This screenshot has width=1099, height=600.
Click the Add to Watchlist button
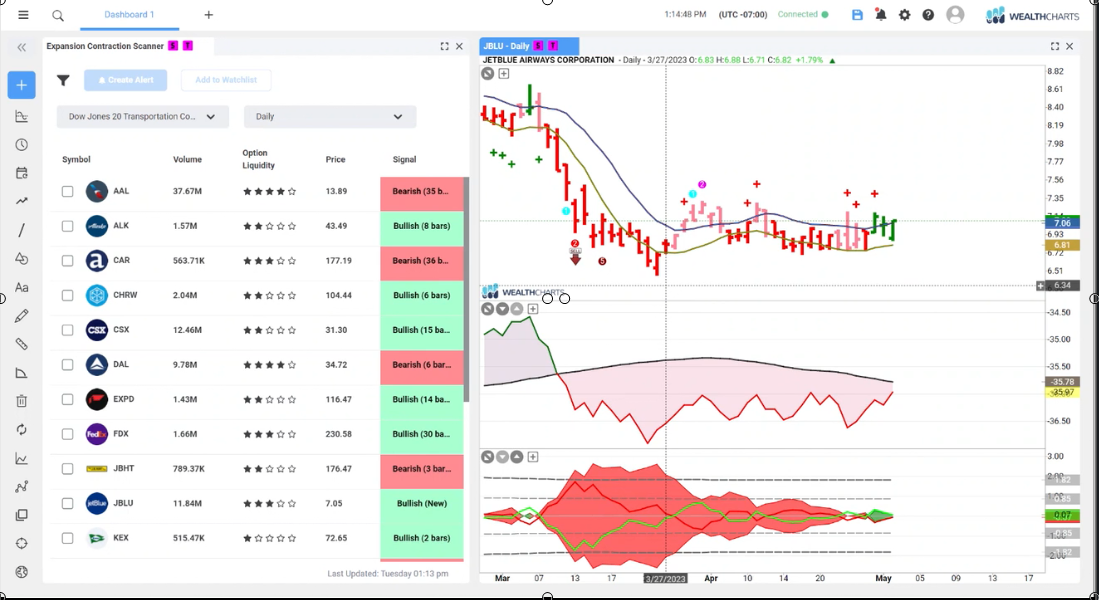pos(226,80)
